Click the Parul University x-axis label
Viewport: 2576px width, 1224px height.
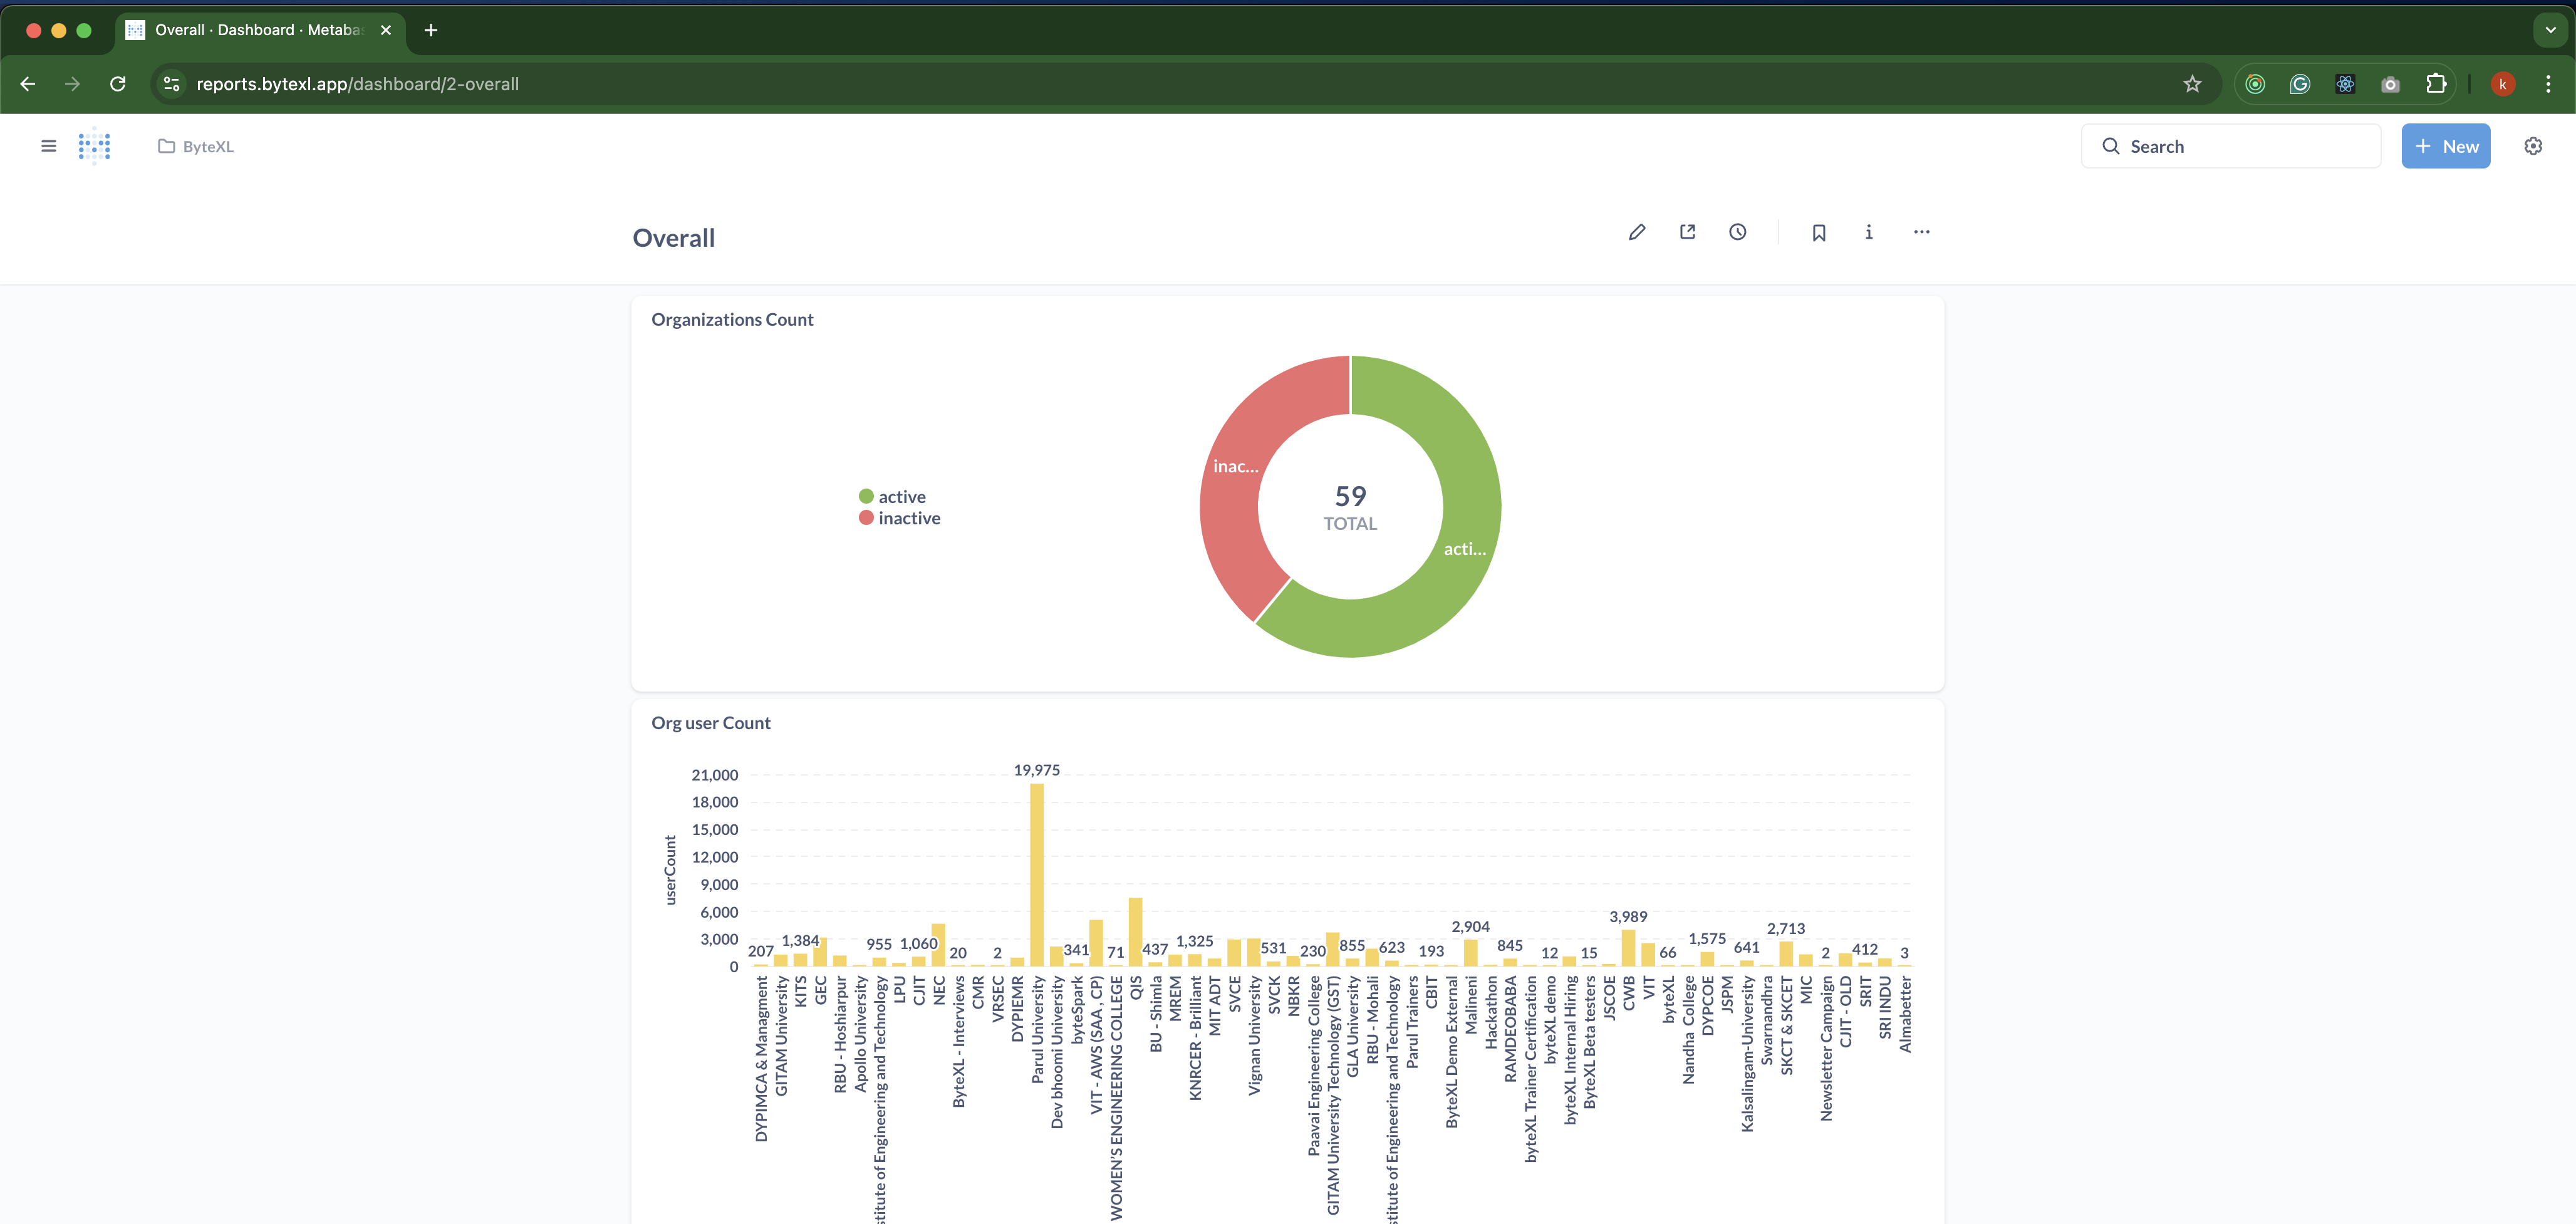[x=1037, y=1030]
